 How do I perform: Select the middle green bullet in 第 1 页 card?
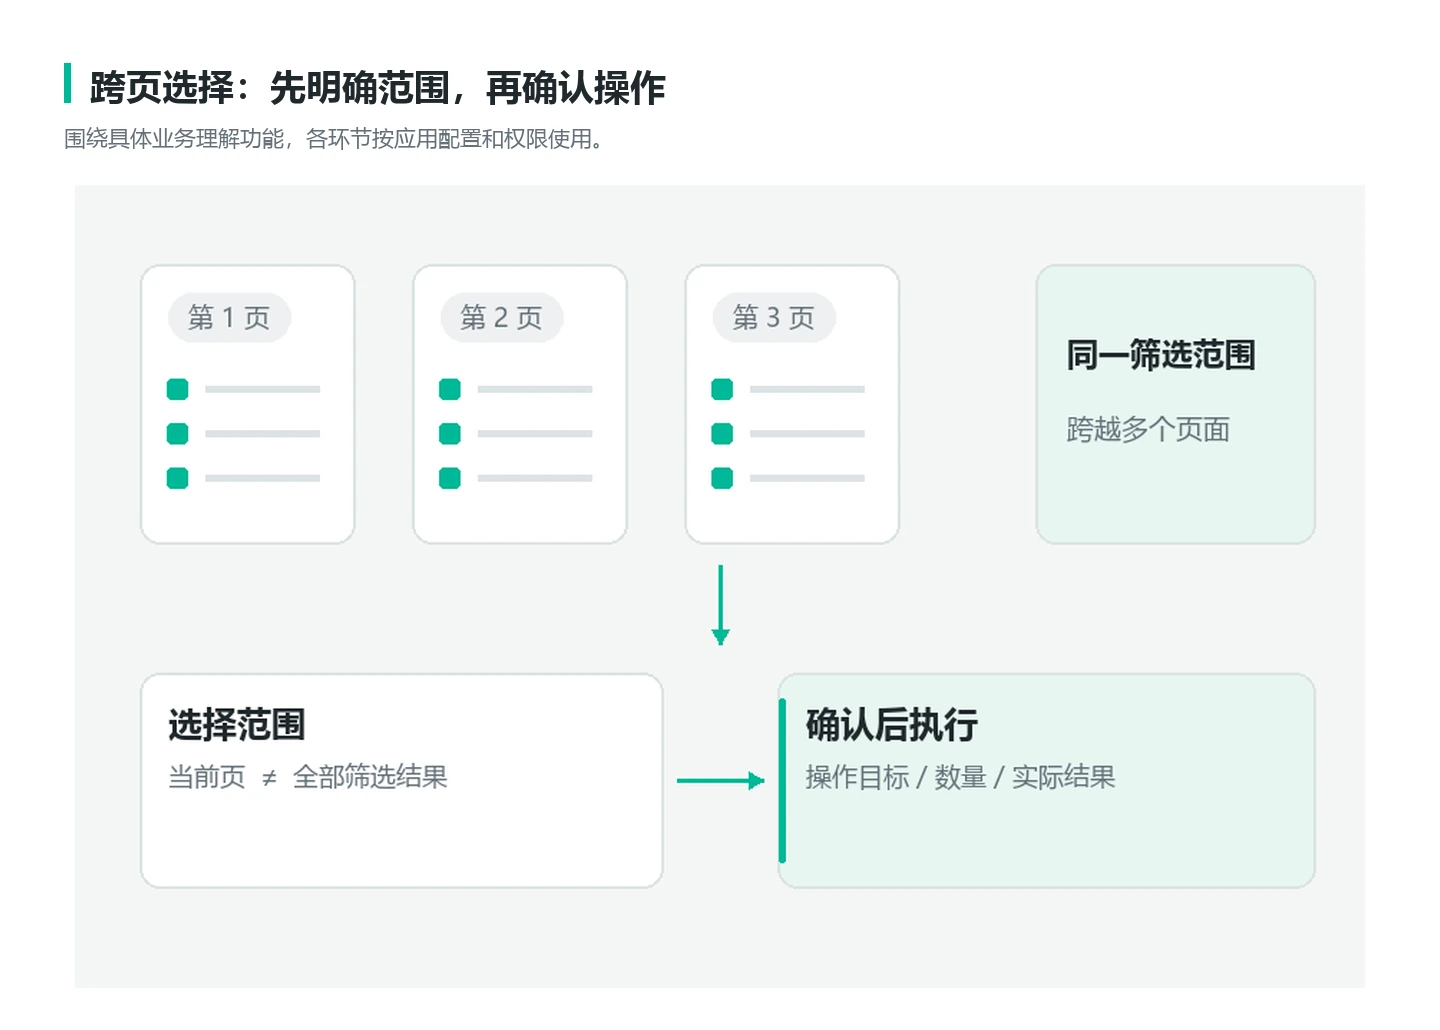(x=178, y=434)
